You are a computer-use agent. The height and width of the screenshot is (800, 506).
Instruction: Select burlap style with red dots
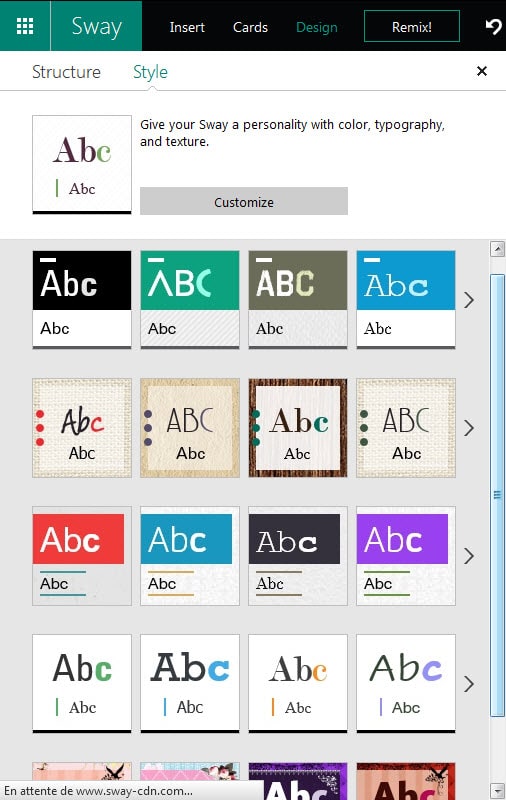[82, 428]
